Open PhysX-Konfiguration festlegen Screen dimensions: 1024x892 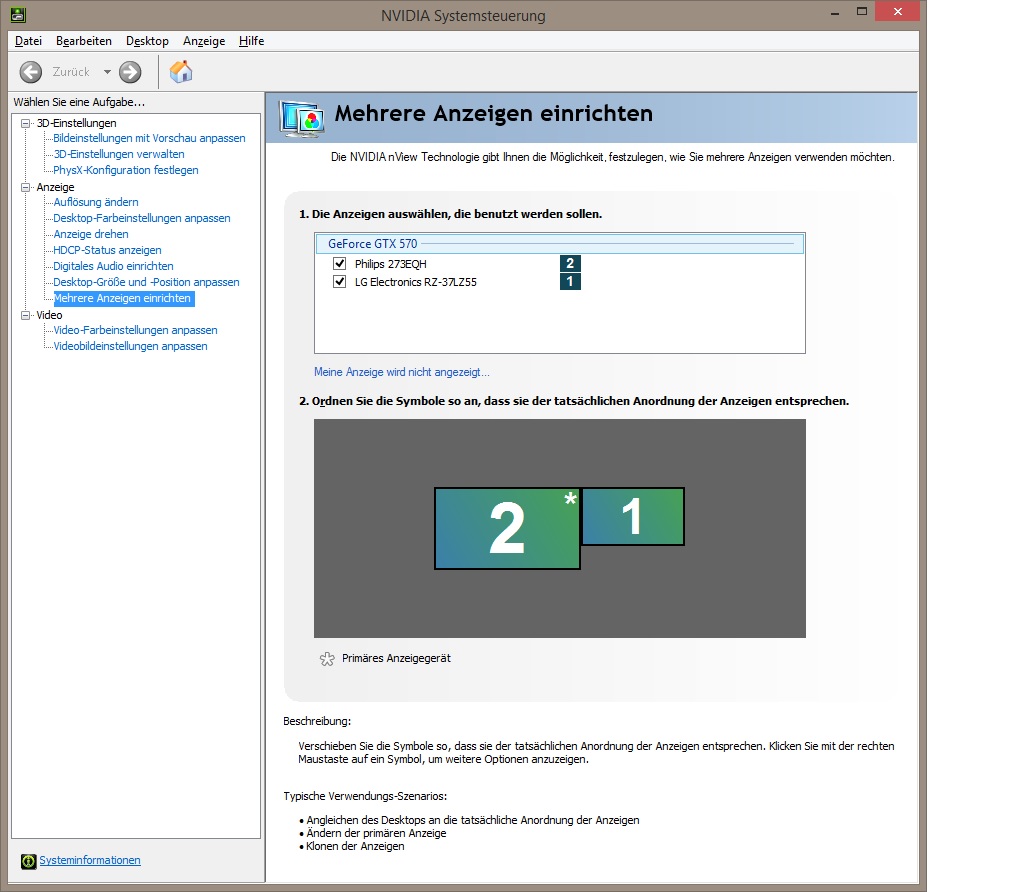point(125,170)
